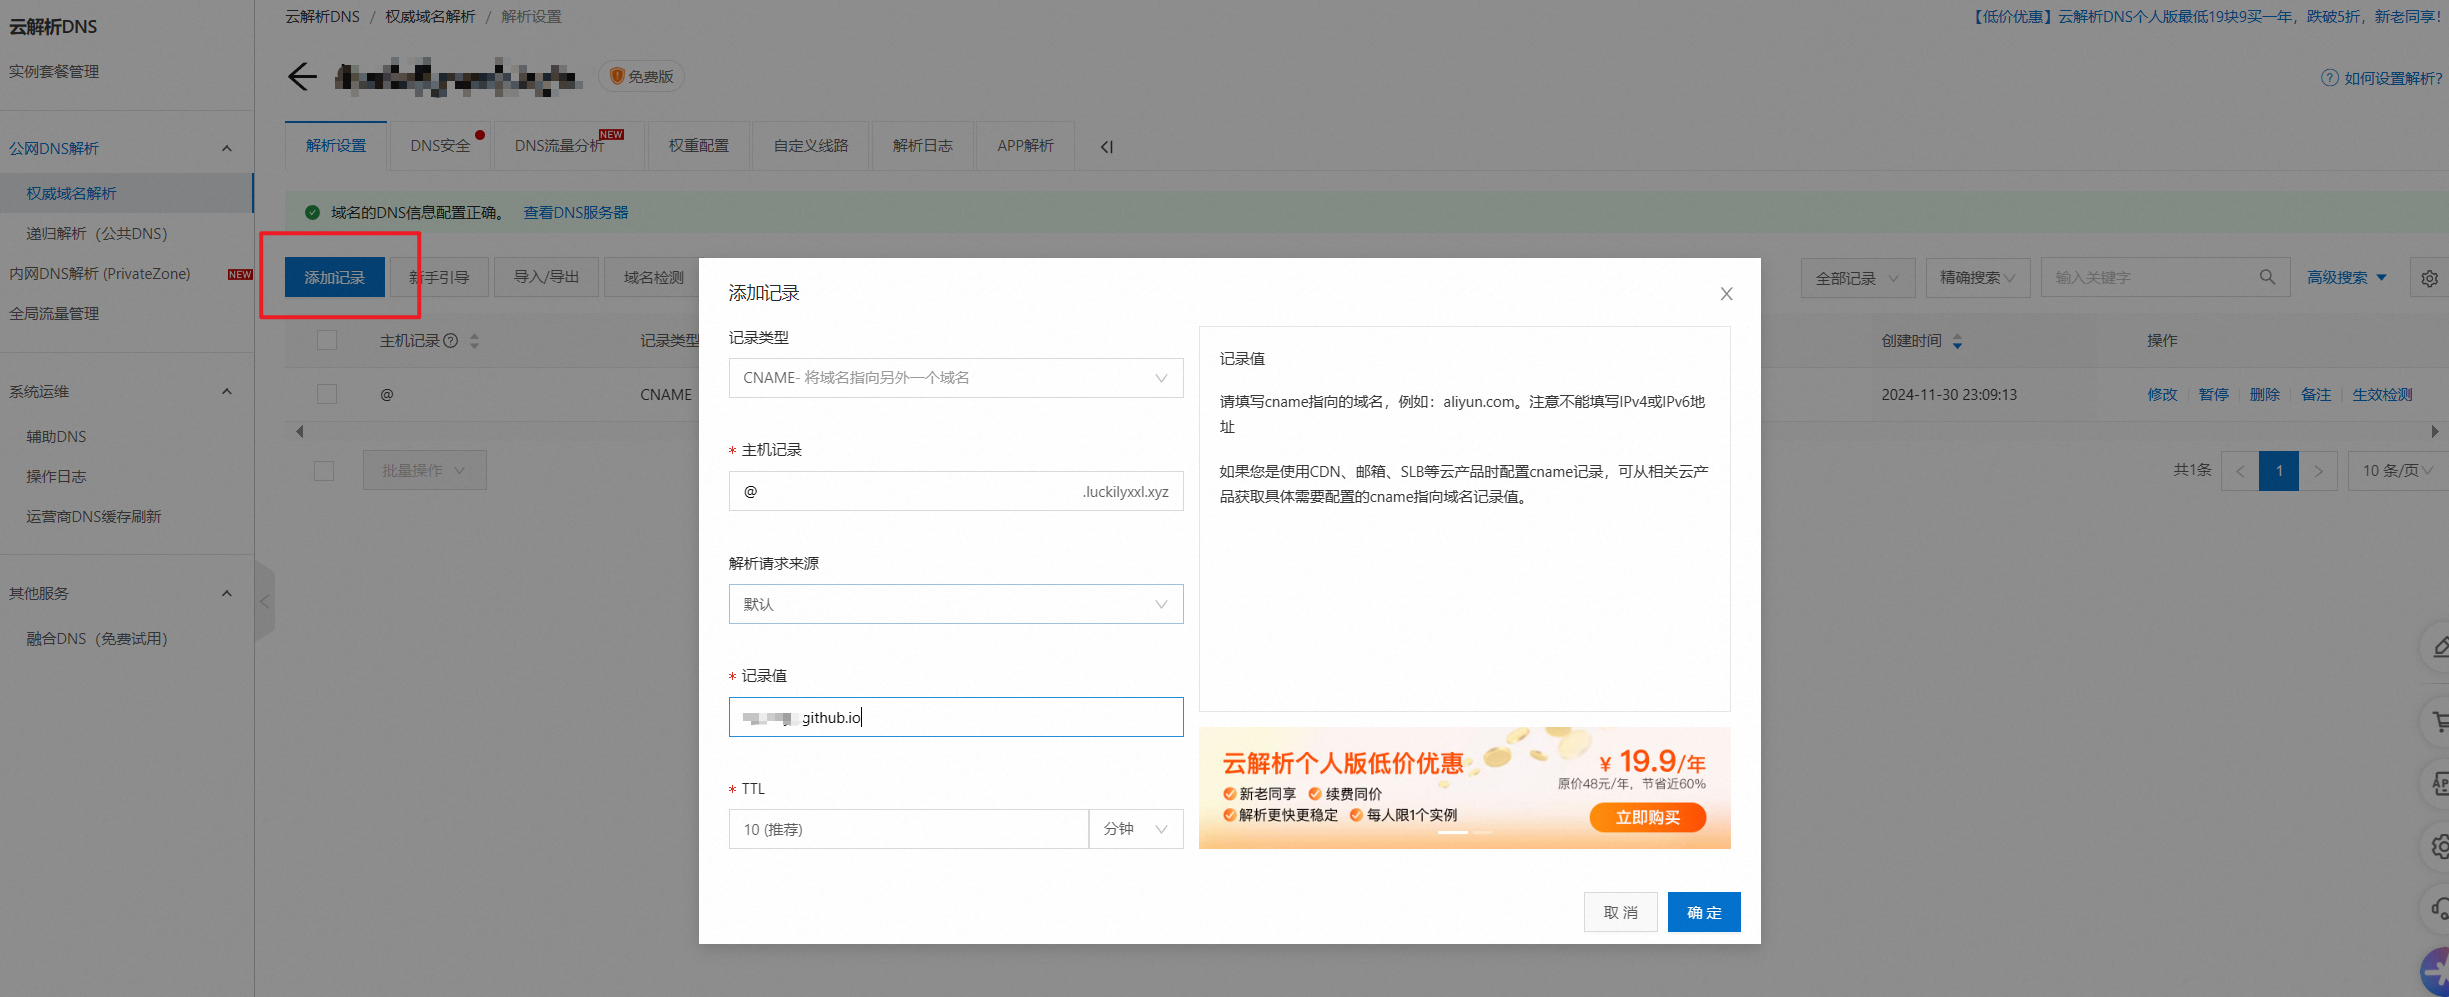Click the tab-collapse arrow after APP解析
2449x997 pixels.
click(1107, 147)
